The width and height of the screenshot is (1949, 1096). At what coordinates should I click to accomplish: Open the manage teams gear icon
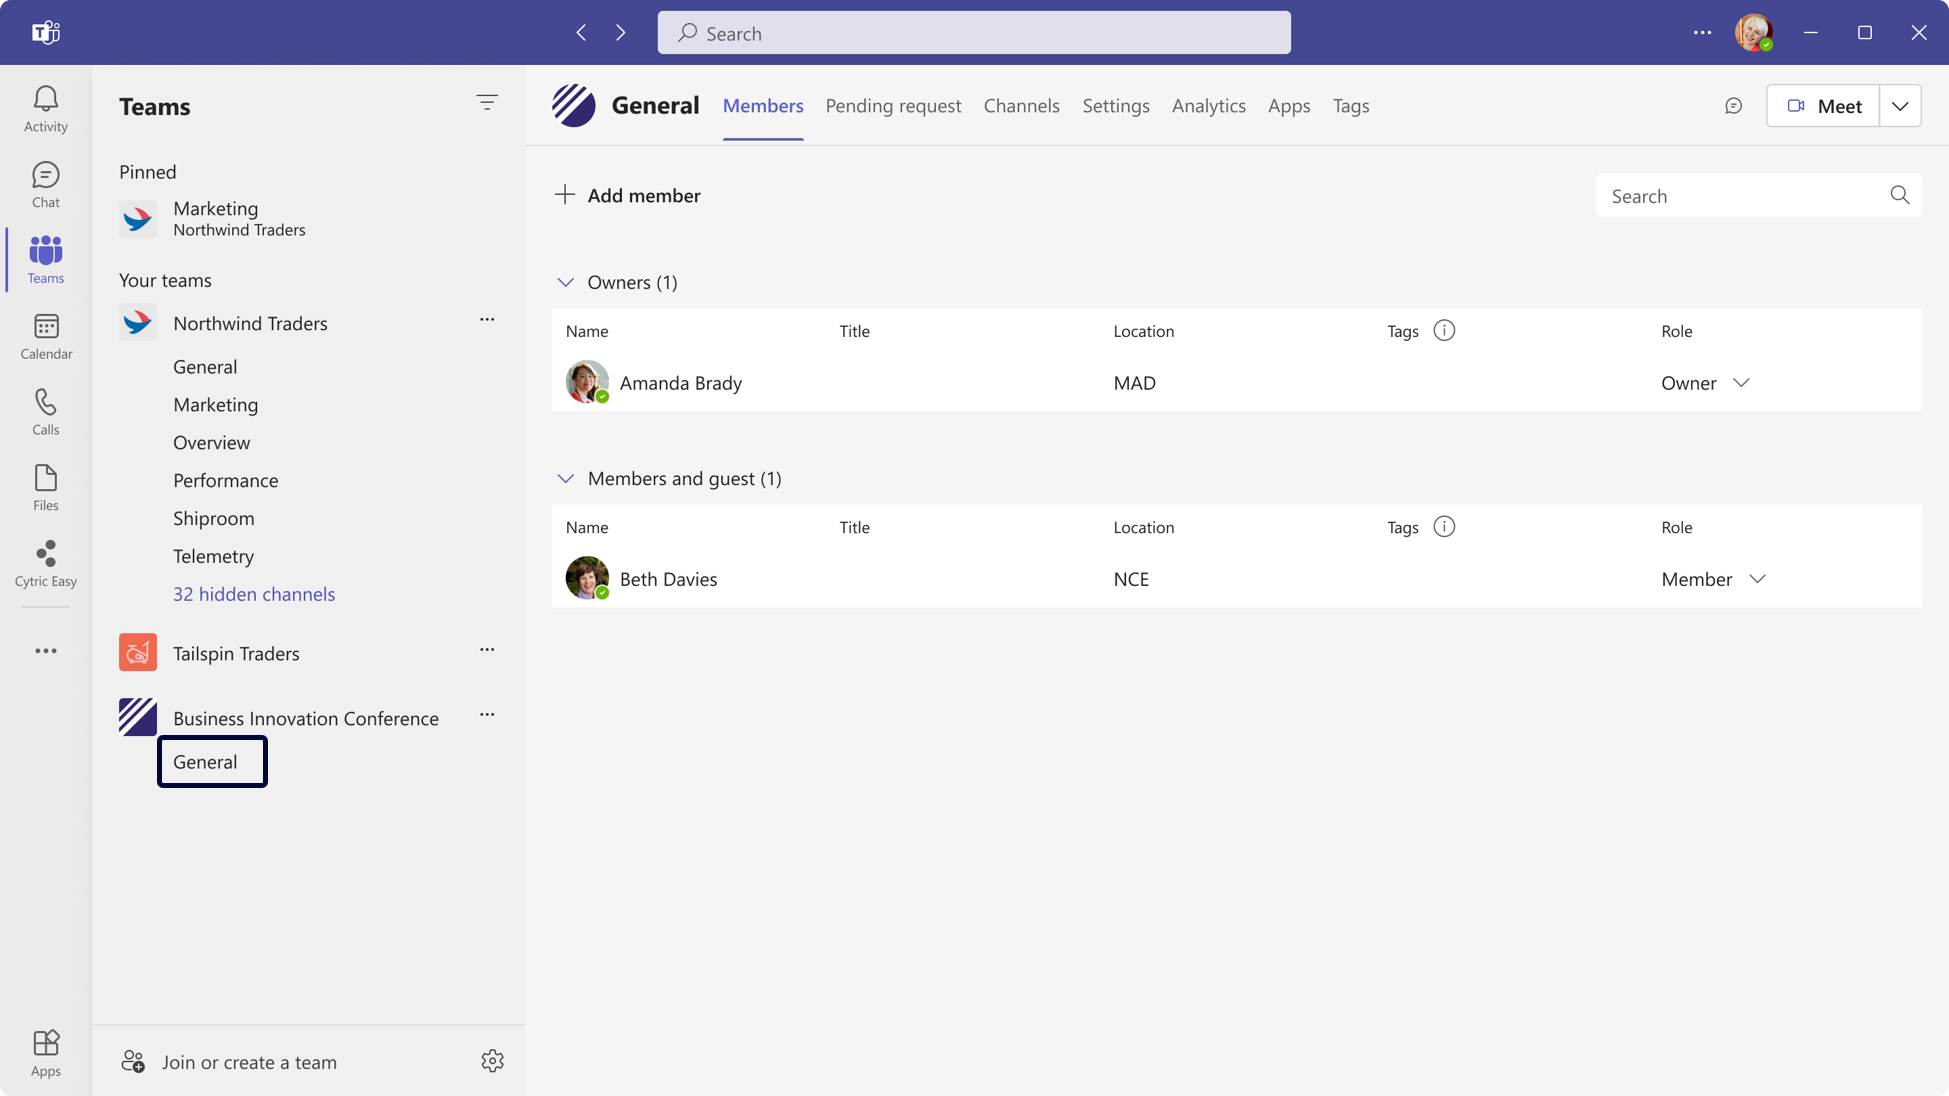click(492, 1061)
